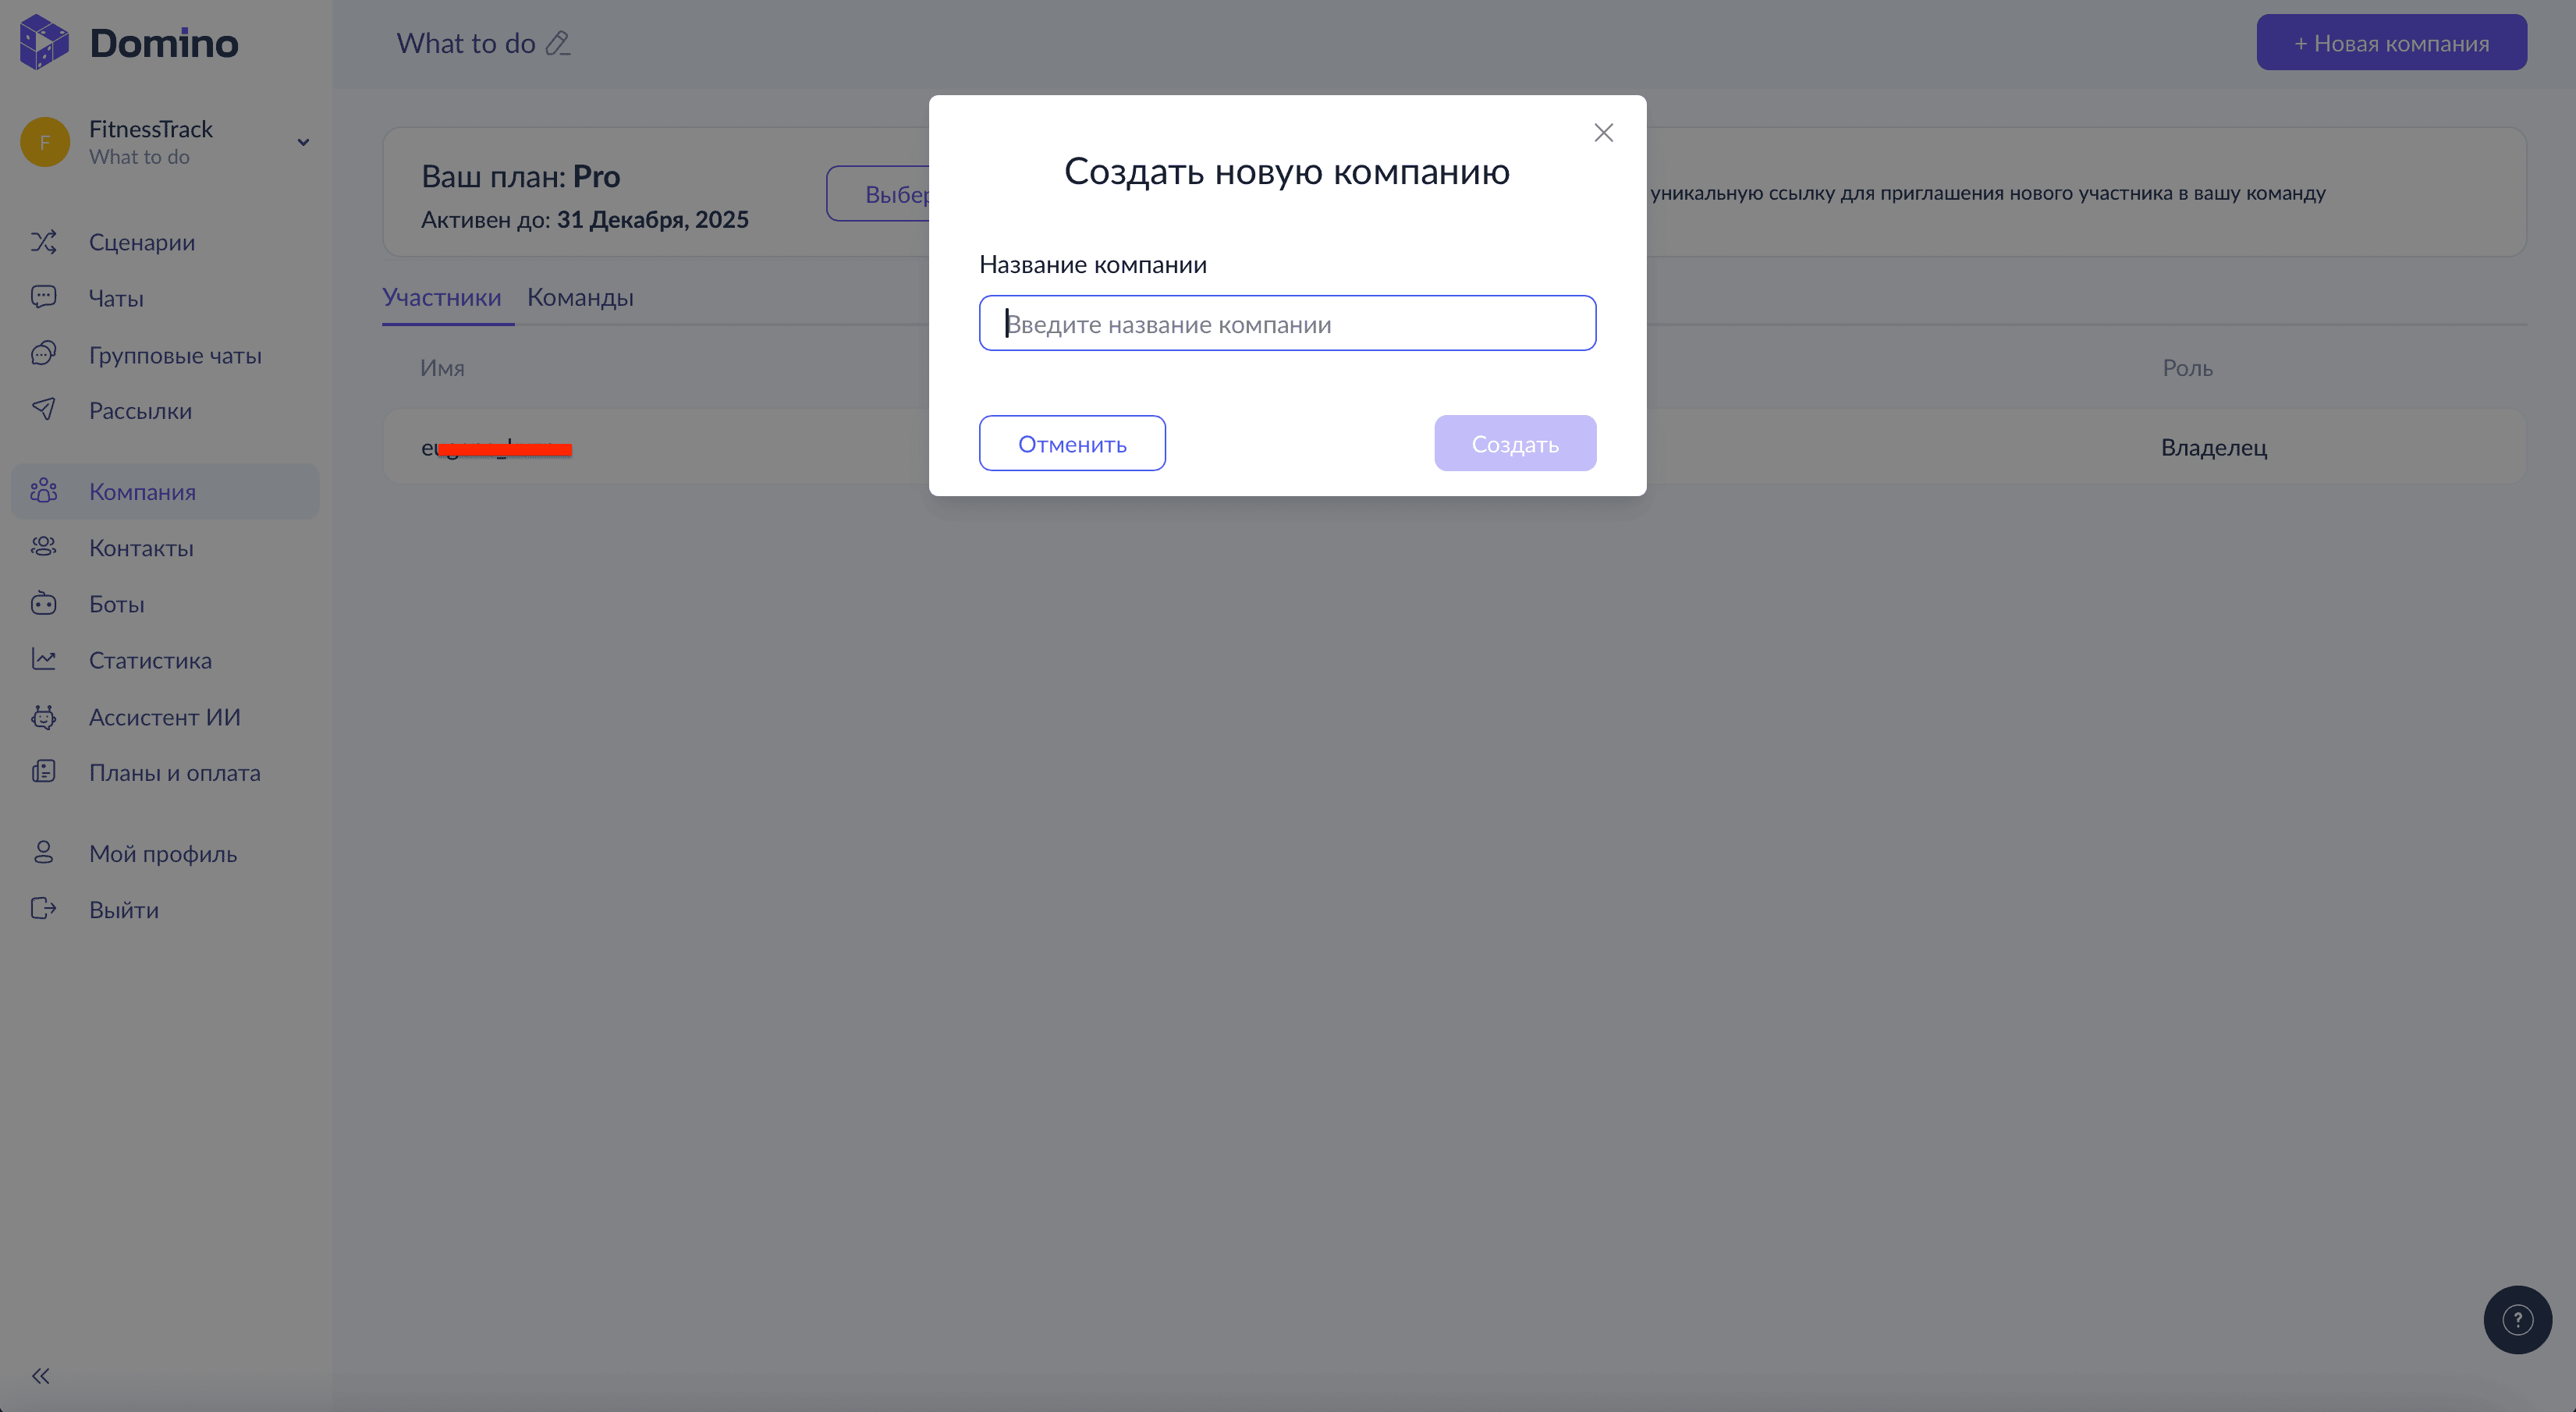Switch to the Участники tab

(442, 297)
